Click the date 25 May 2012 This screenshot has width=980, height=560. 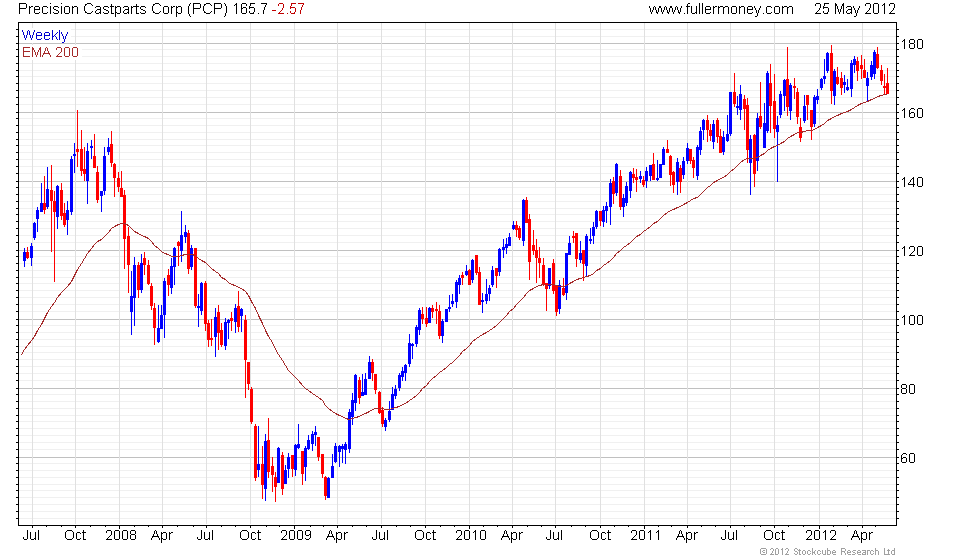point(855,9)
